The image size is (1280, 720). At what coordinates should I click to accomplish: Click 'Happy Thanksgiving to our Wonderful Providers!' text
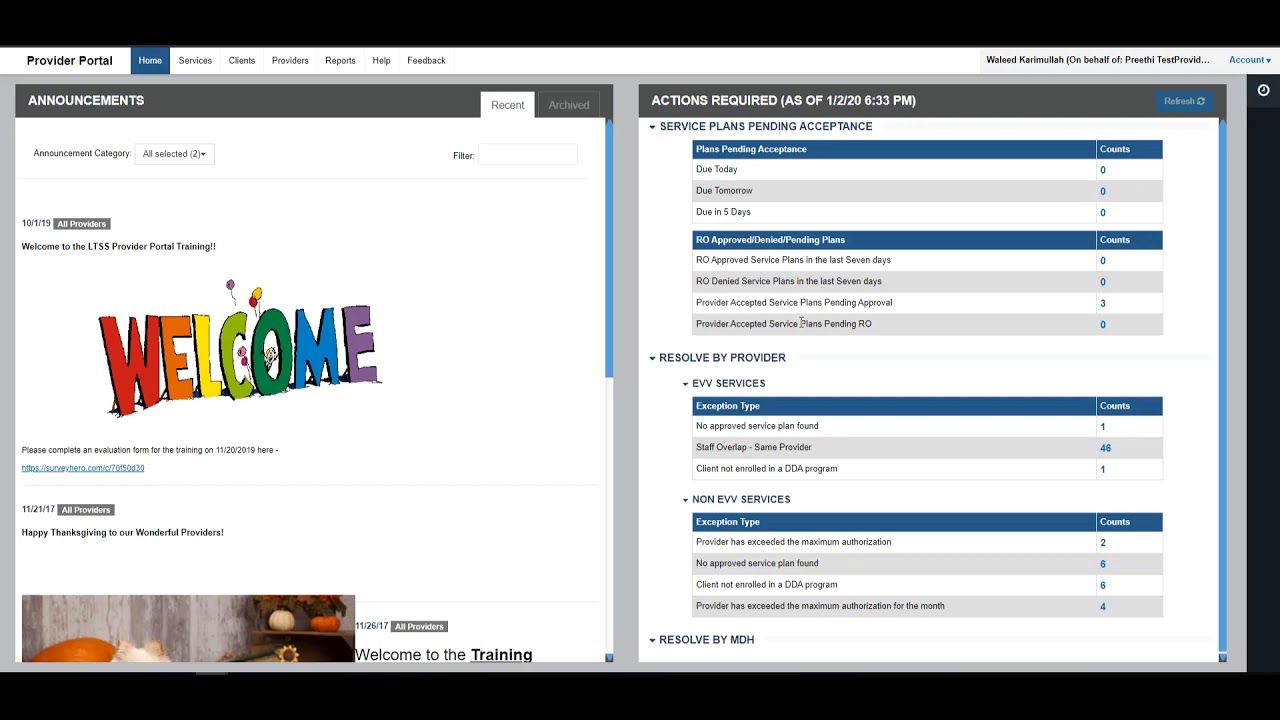coord(122,533)
